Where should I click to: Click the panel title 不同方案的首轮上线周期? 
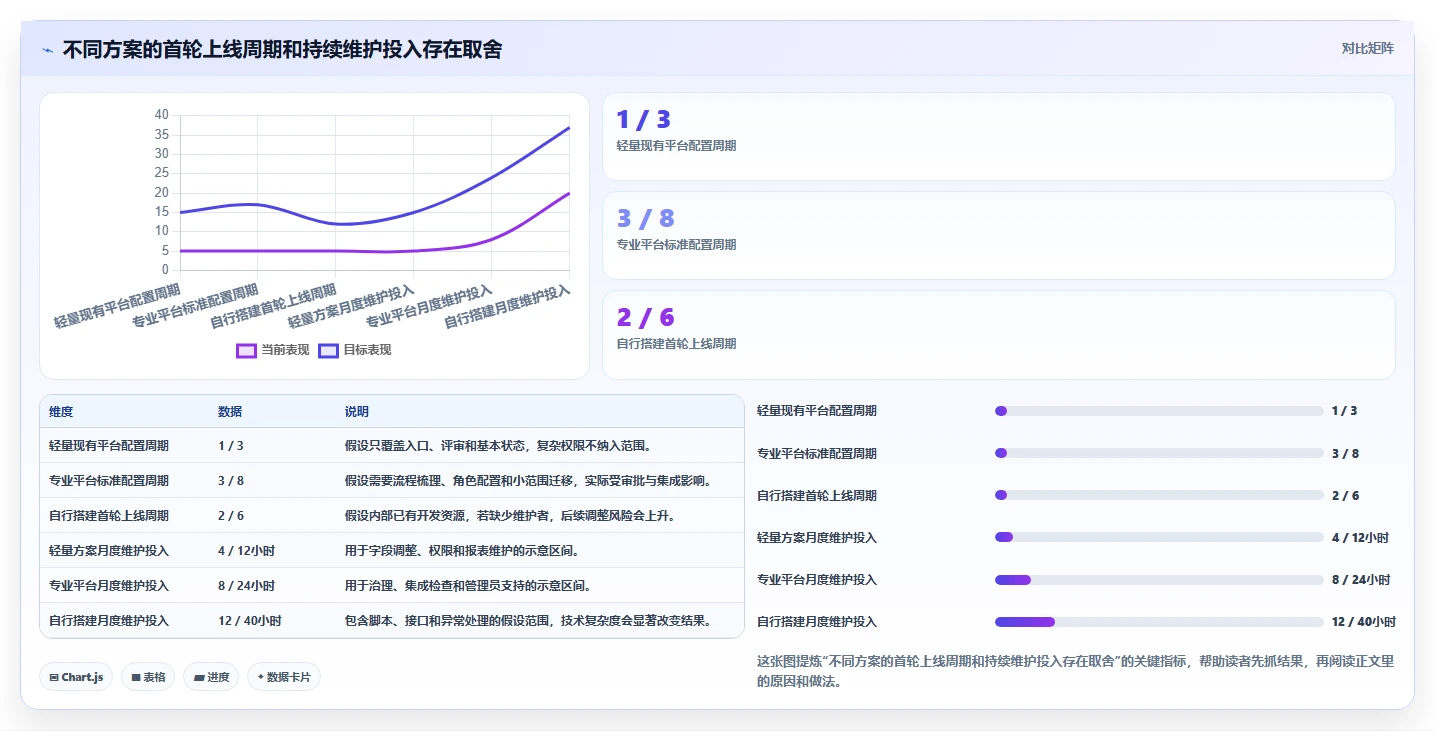(282, 49)
